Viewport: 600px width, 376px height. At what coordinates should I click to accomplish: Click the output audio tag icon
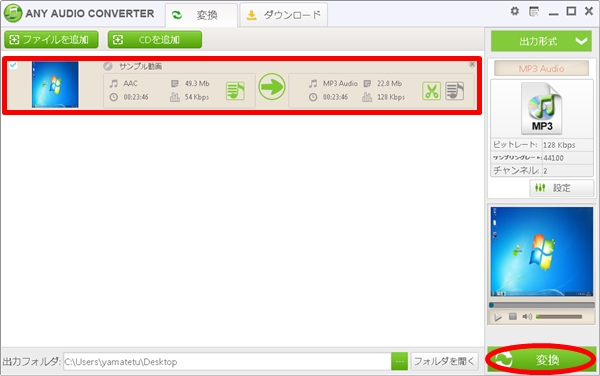(455, 91)
